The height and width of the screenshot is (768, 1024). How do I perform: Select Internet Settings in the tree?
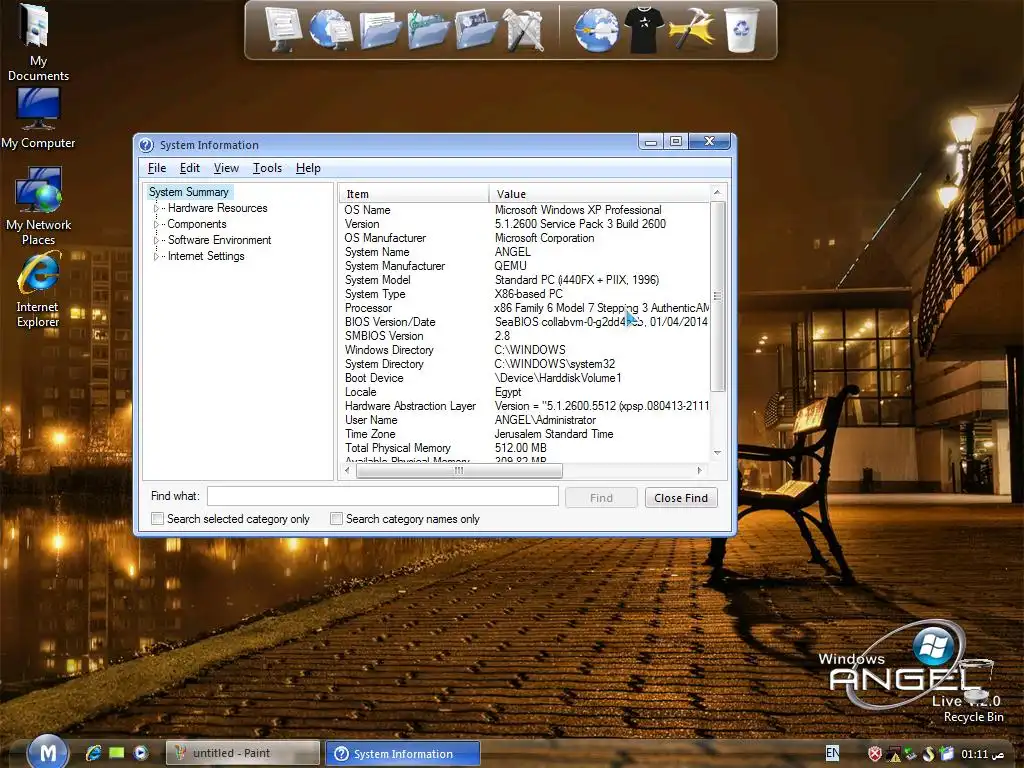tap(206, 256)
